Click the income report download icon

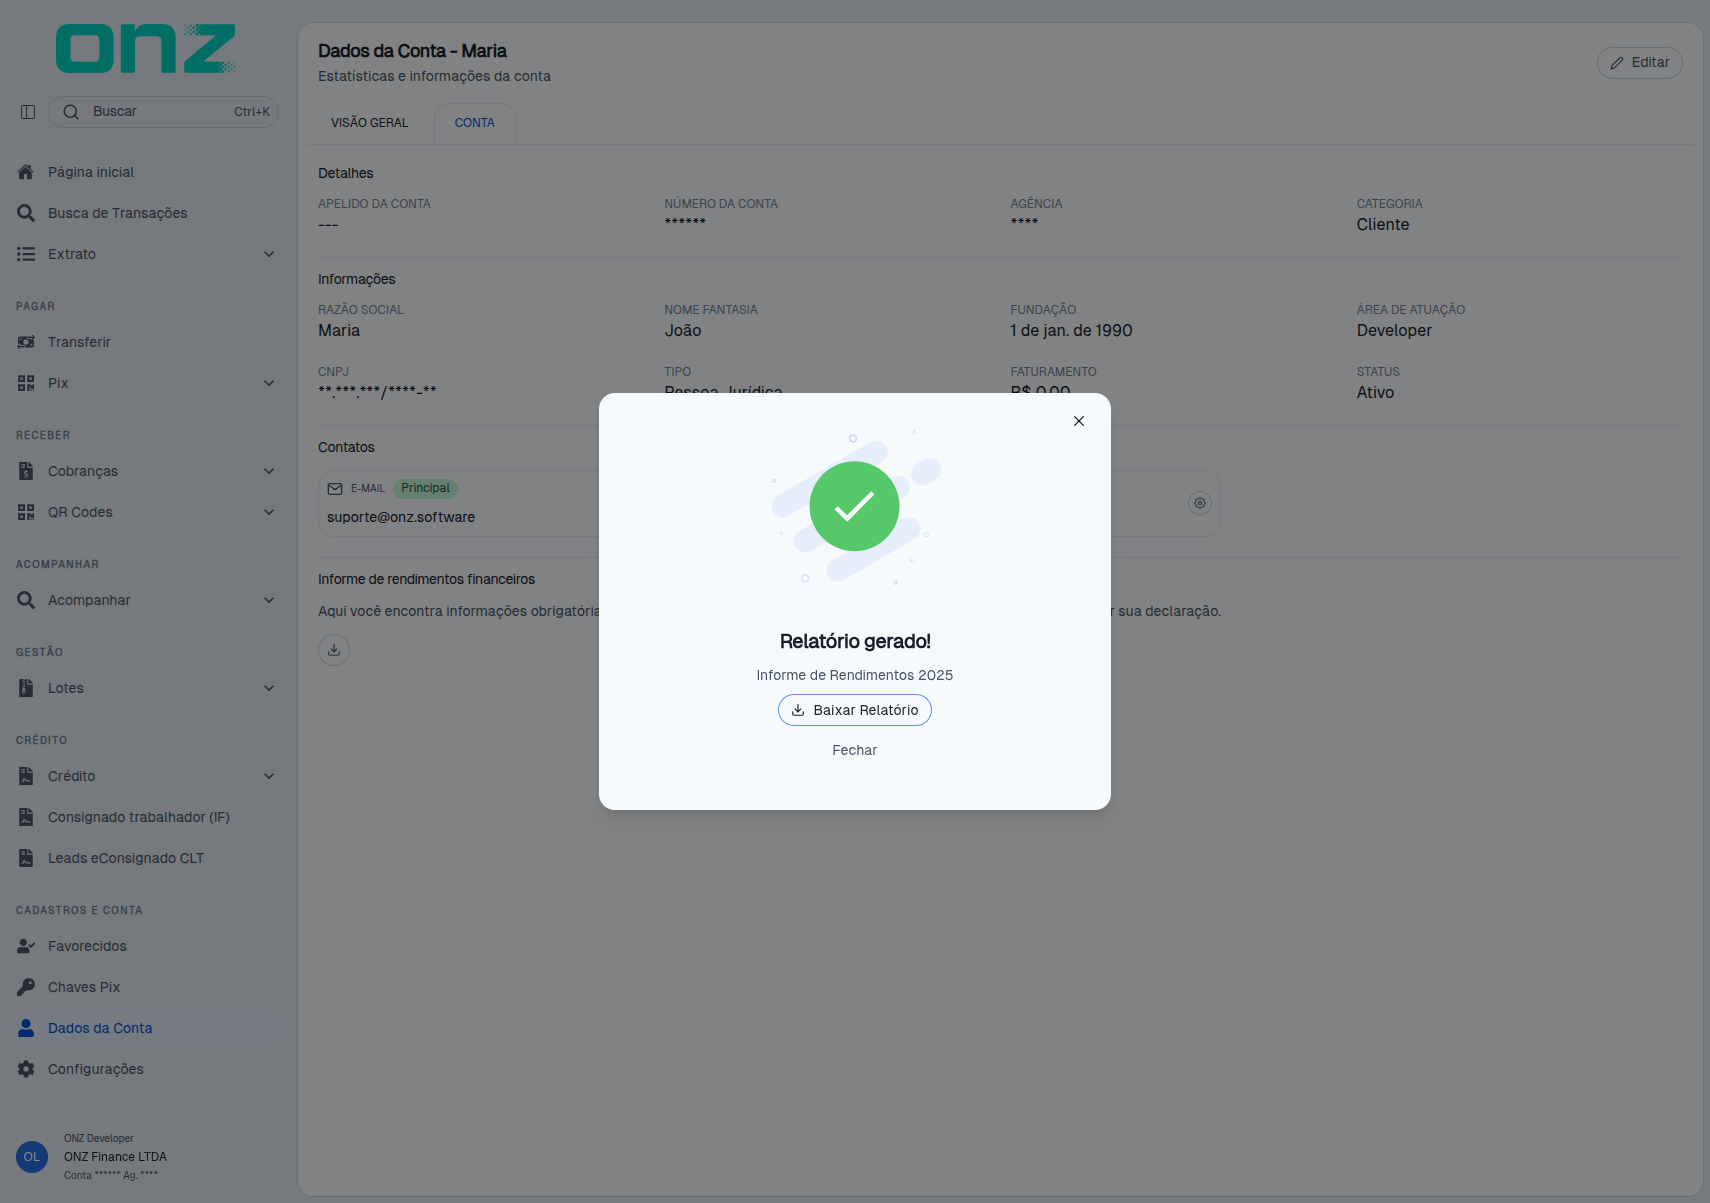pos(334,650)
